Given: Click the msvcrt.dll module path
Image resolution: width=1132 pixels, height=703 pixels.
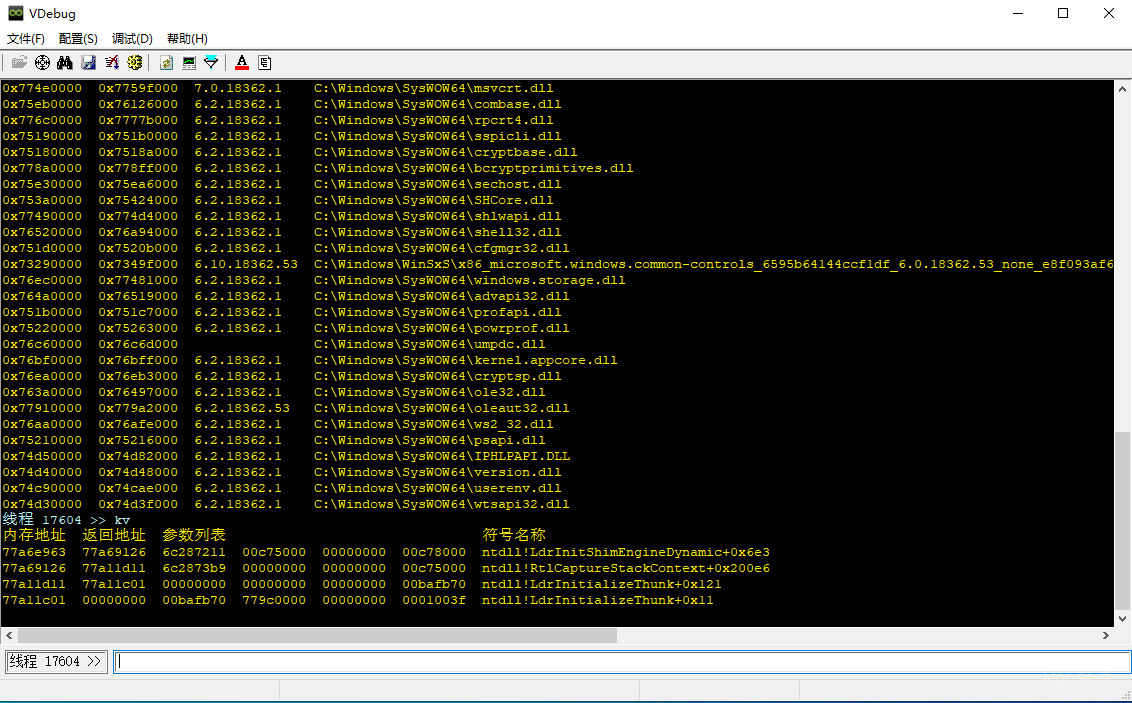Looking at the screenshot, I should point(433,88).
